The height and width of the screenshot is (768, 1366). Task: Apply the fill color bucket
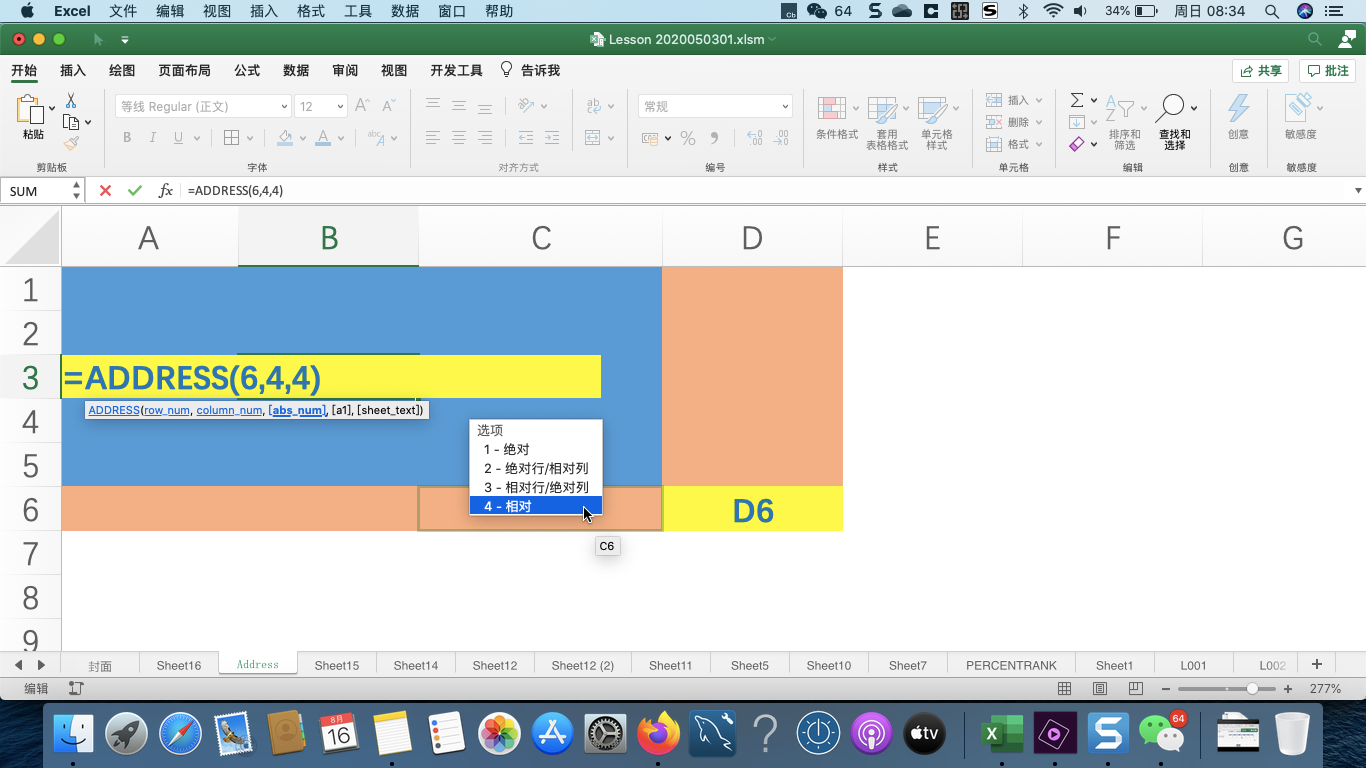[286, 138]
